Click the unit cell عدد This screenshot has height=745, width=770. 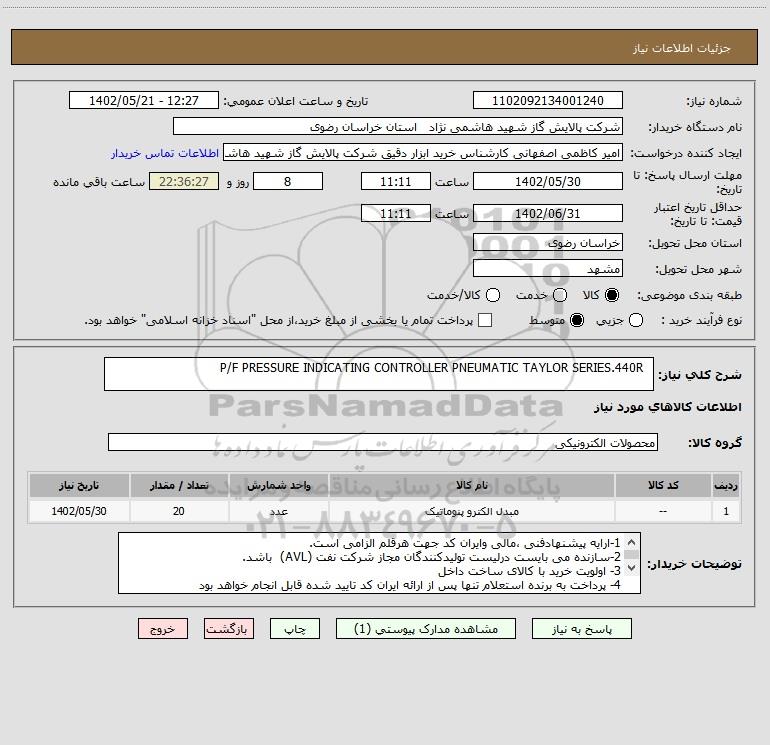[x=278, y=511]
